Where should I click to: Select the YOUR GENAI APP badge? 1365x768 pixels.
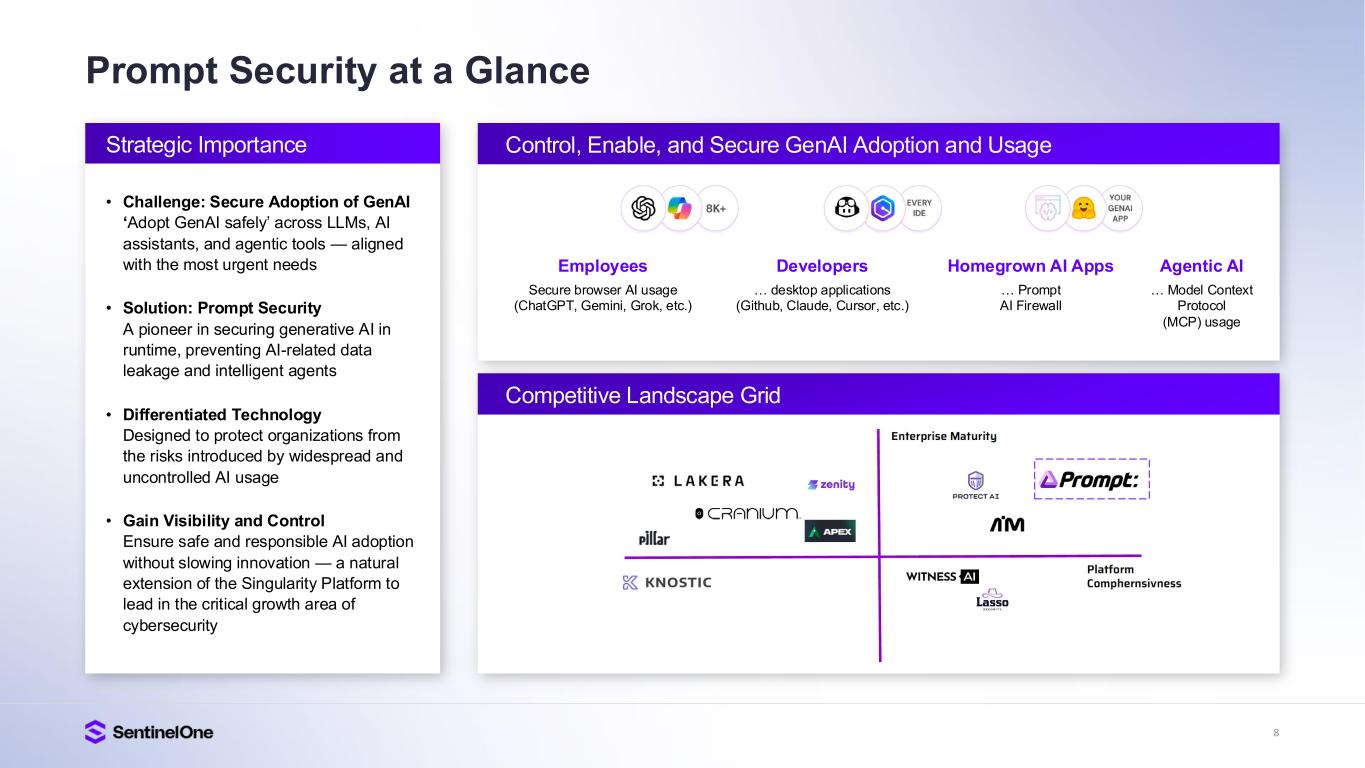click(1119, 208)
